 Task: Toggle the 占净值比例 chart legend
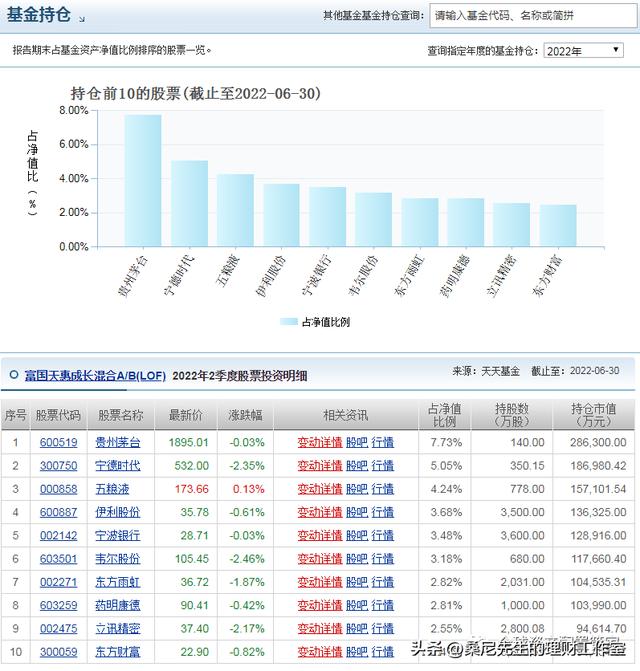point(315,322)
